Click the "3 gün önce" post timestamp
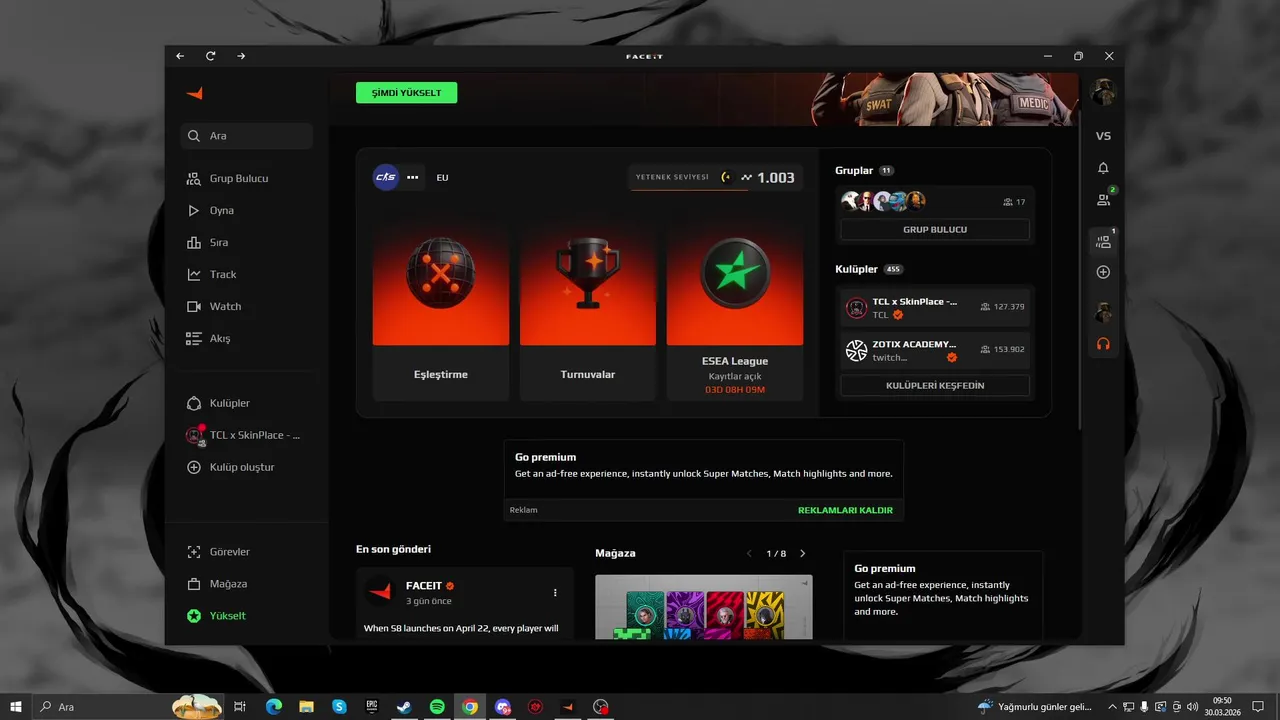1280x720 pixels. coord(429,601)
